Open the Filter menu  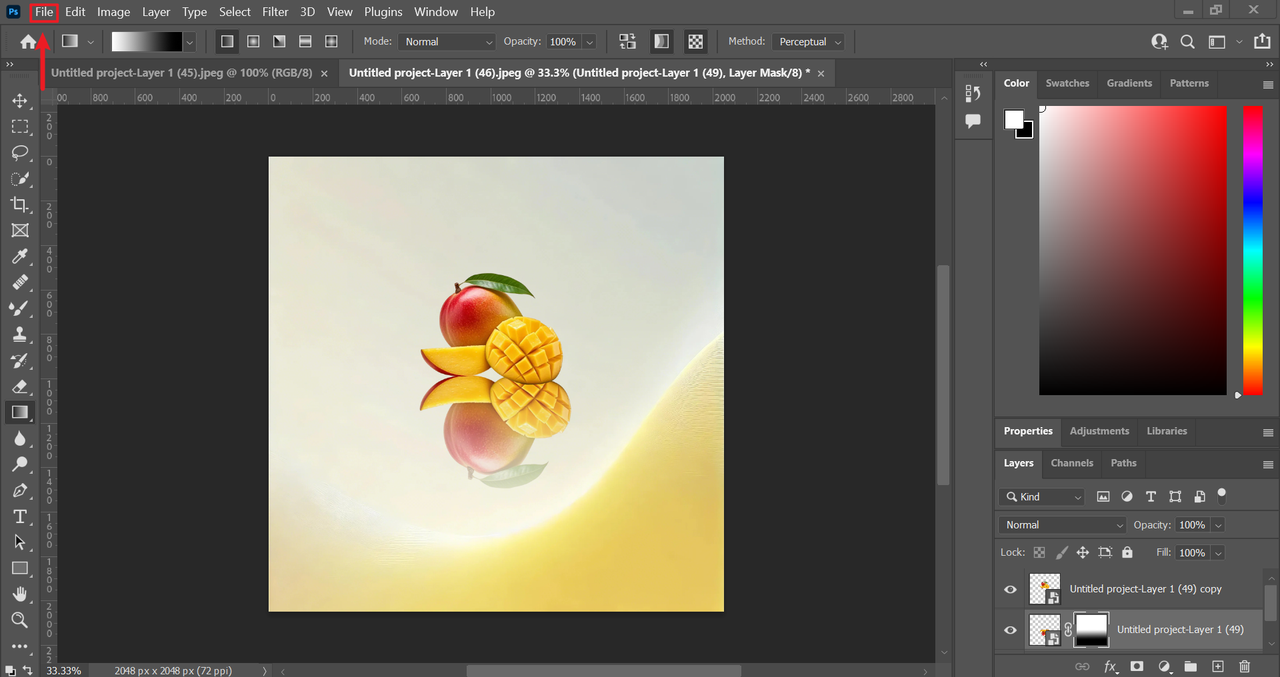[x=275, y=12]
